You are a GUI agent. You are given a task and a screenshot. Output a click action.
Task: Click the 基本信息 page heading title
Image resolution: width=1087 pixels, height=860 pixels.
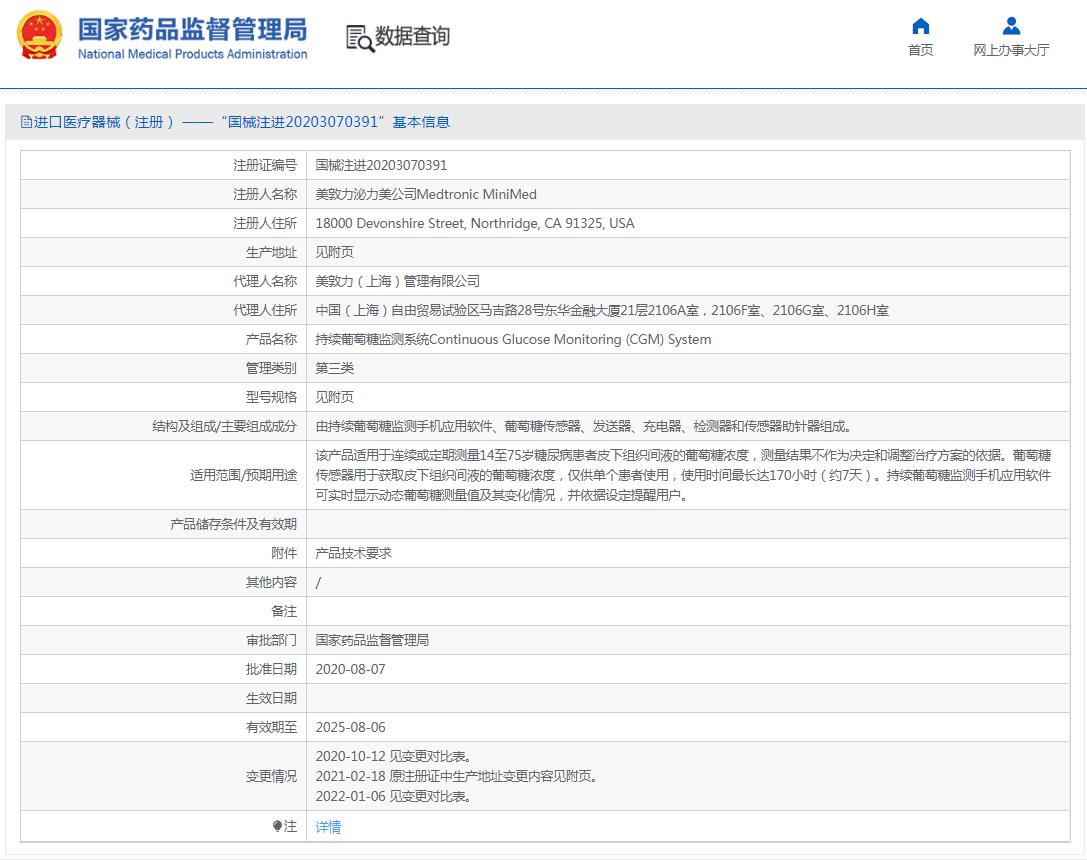coord(235,122)
